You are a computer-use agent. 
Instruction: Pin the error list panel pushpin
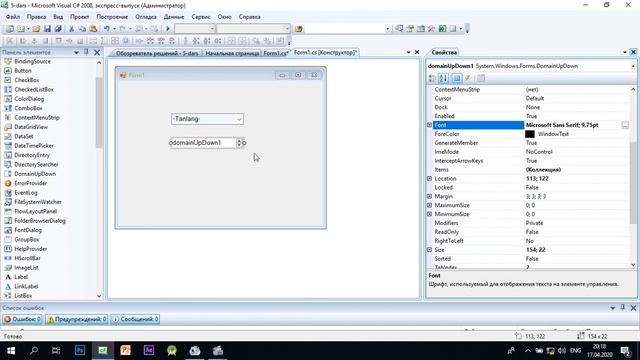coord(623,308)
